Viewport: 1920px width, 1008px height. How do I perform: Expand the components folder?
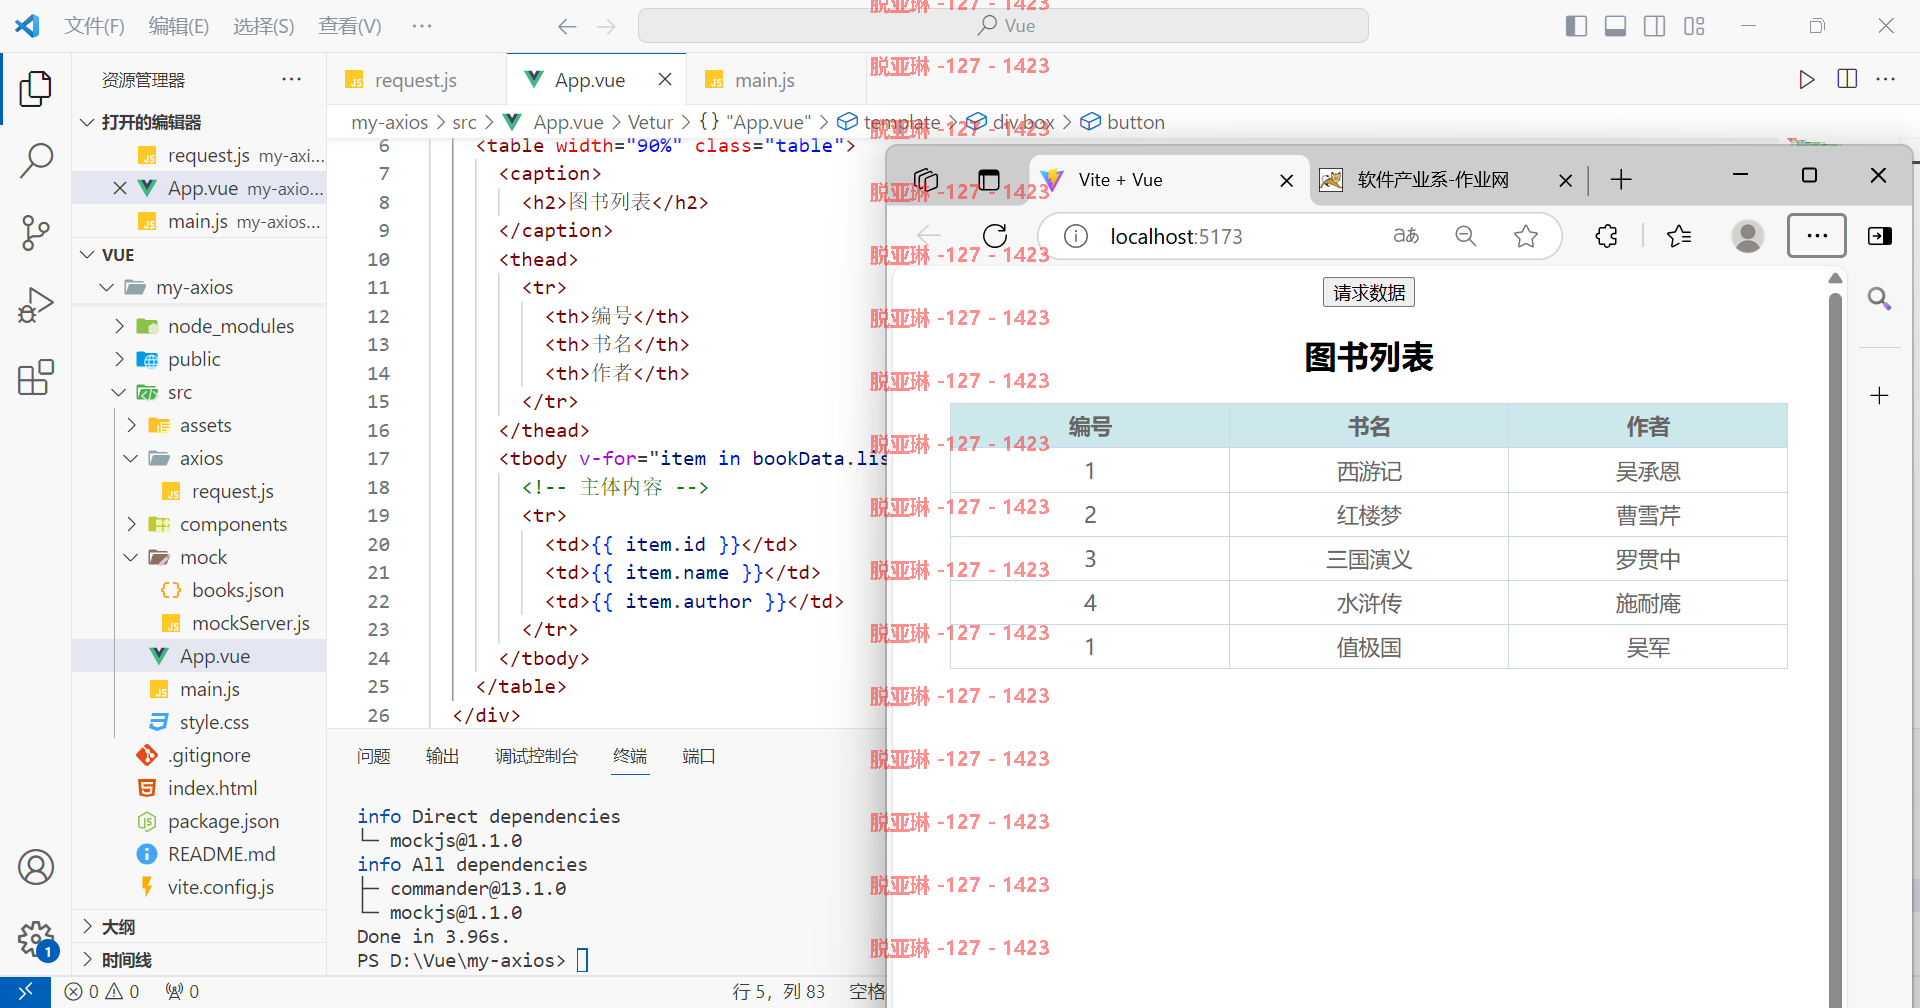(131, 524)
